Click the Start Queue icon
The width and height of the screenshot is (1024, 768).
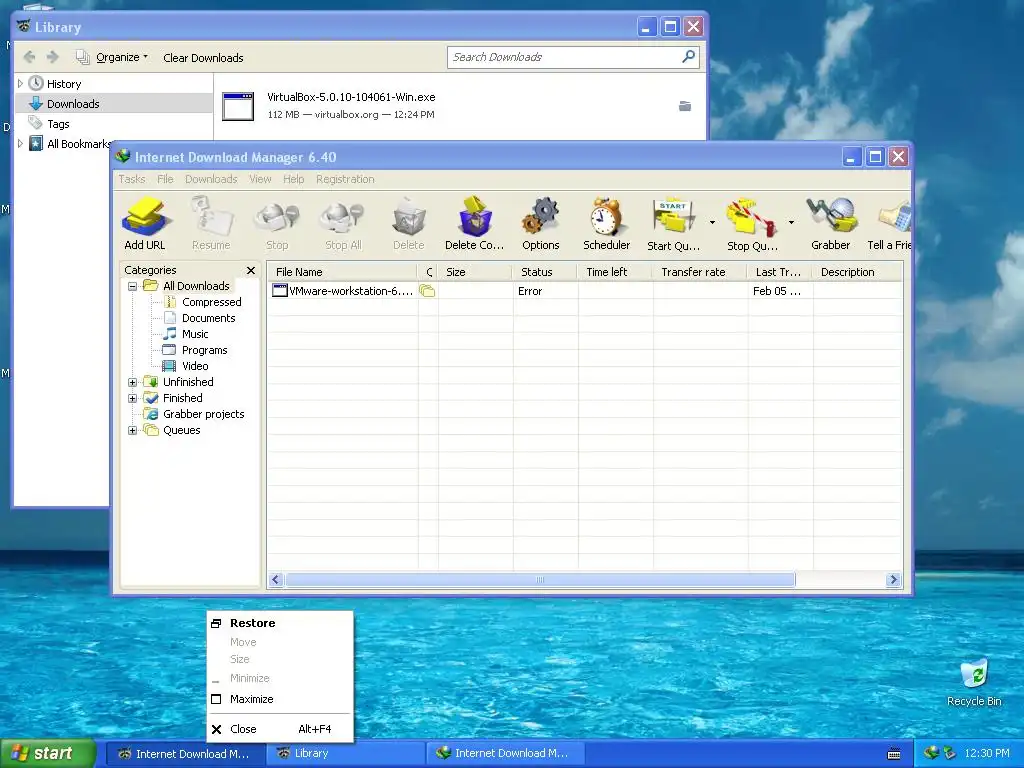[673, 224]
